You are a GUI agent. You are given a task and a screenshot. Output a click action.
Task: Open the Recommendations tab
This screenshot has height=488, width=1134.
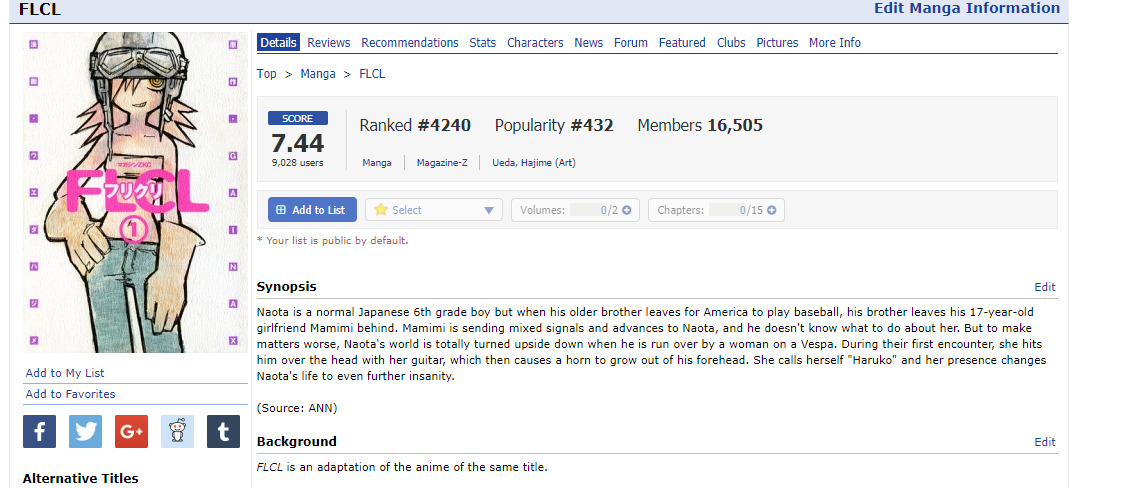410,43
